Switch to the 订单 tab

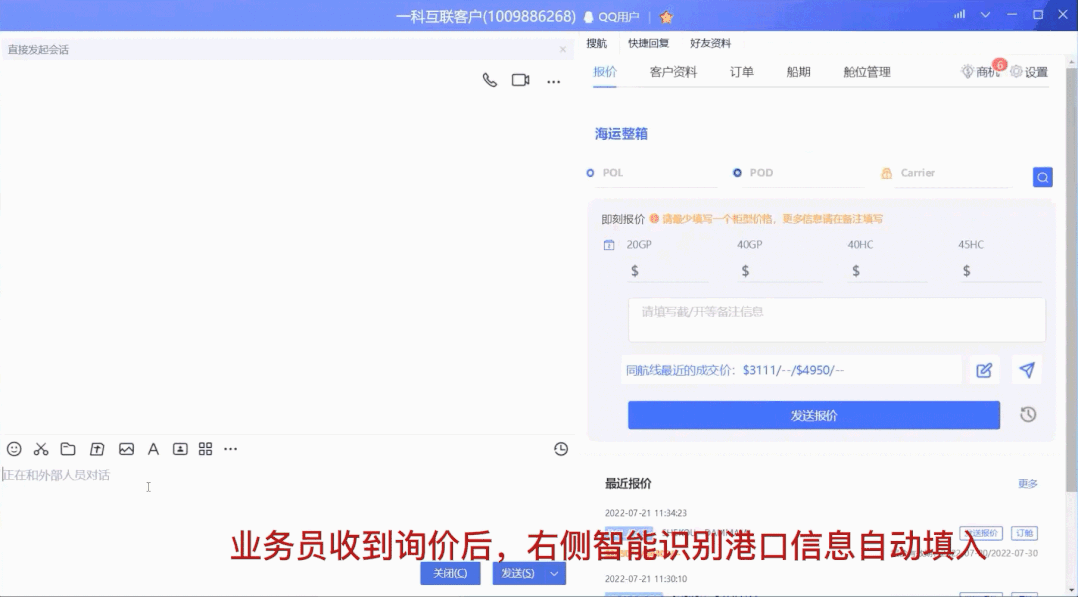pos(742,71)
